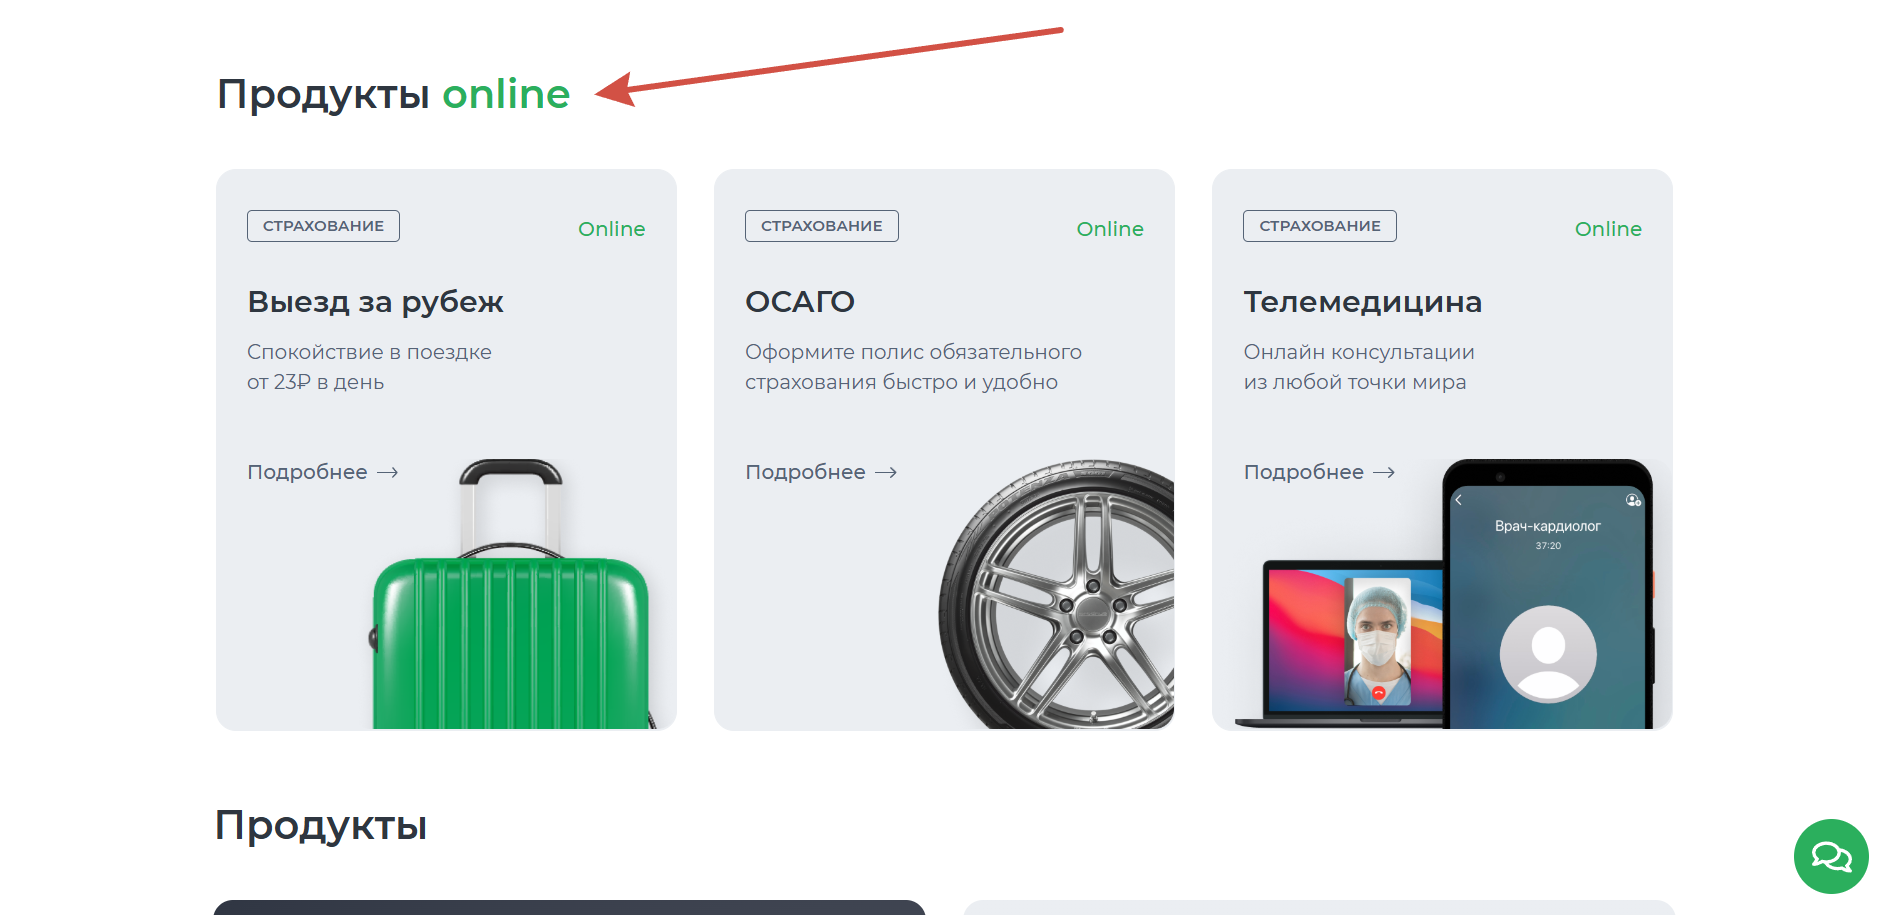Open Подробнее link on the ОСАГО card
This screenshot has height=915, width=1888.
pos(805,472)
